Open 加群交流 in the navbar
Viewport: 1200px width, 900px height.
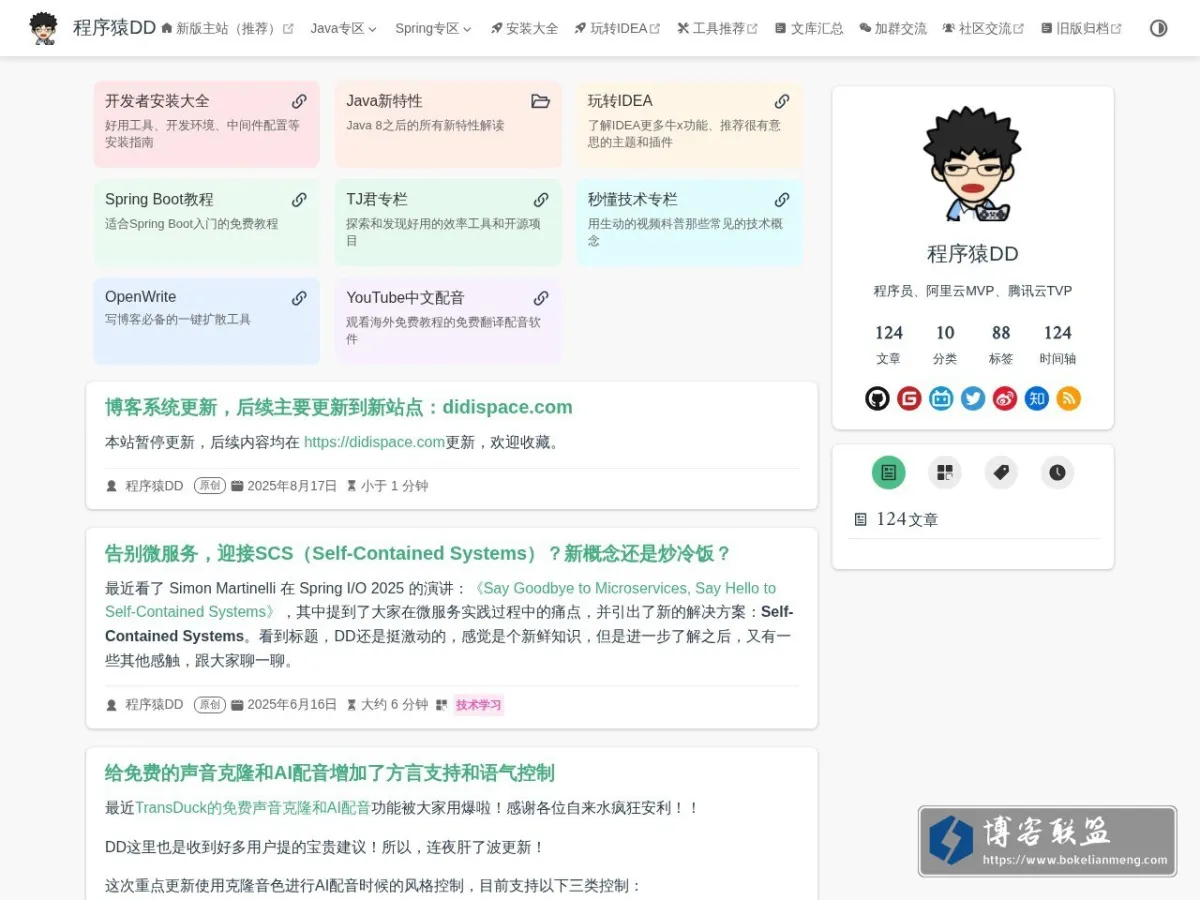pos(893,28)
